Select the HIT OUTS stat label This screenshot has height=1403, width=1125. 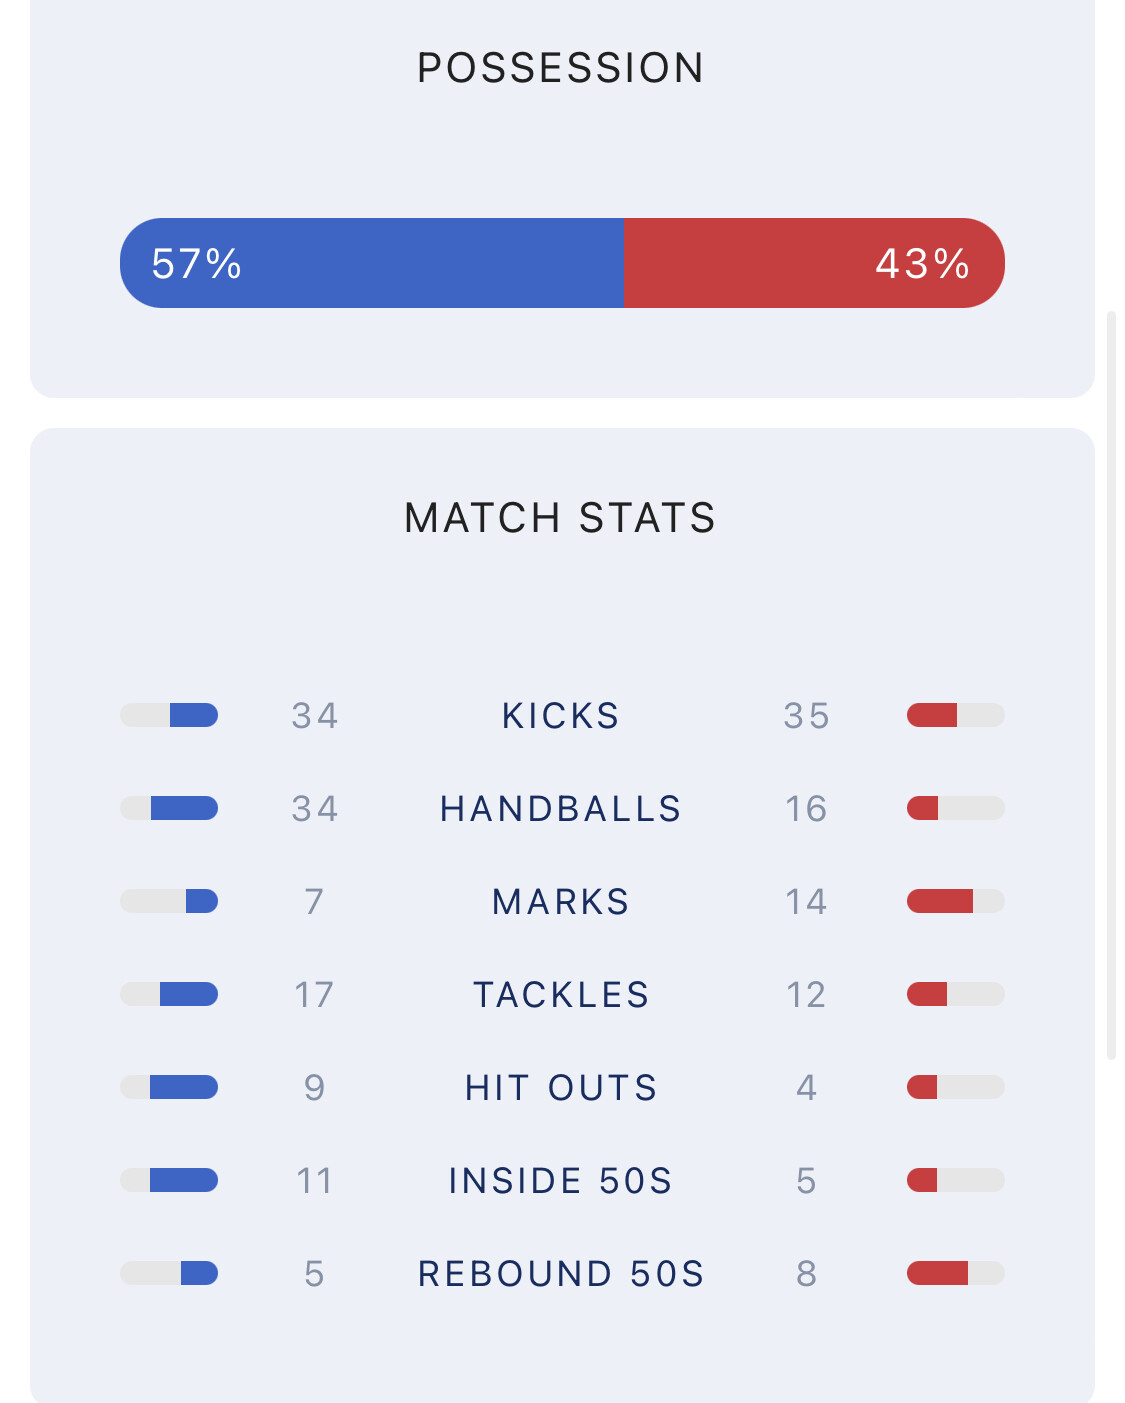(561, 1088)
